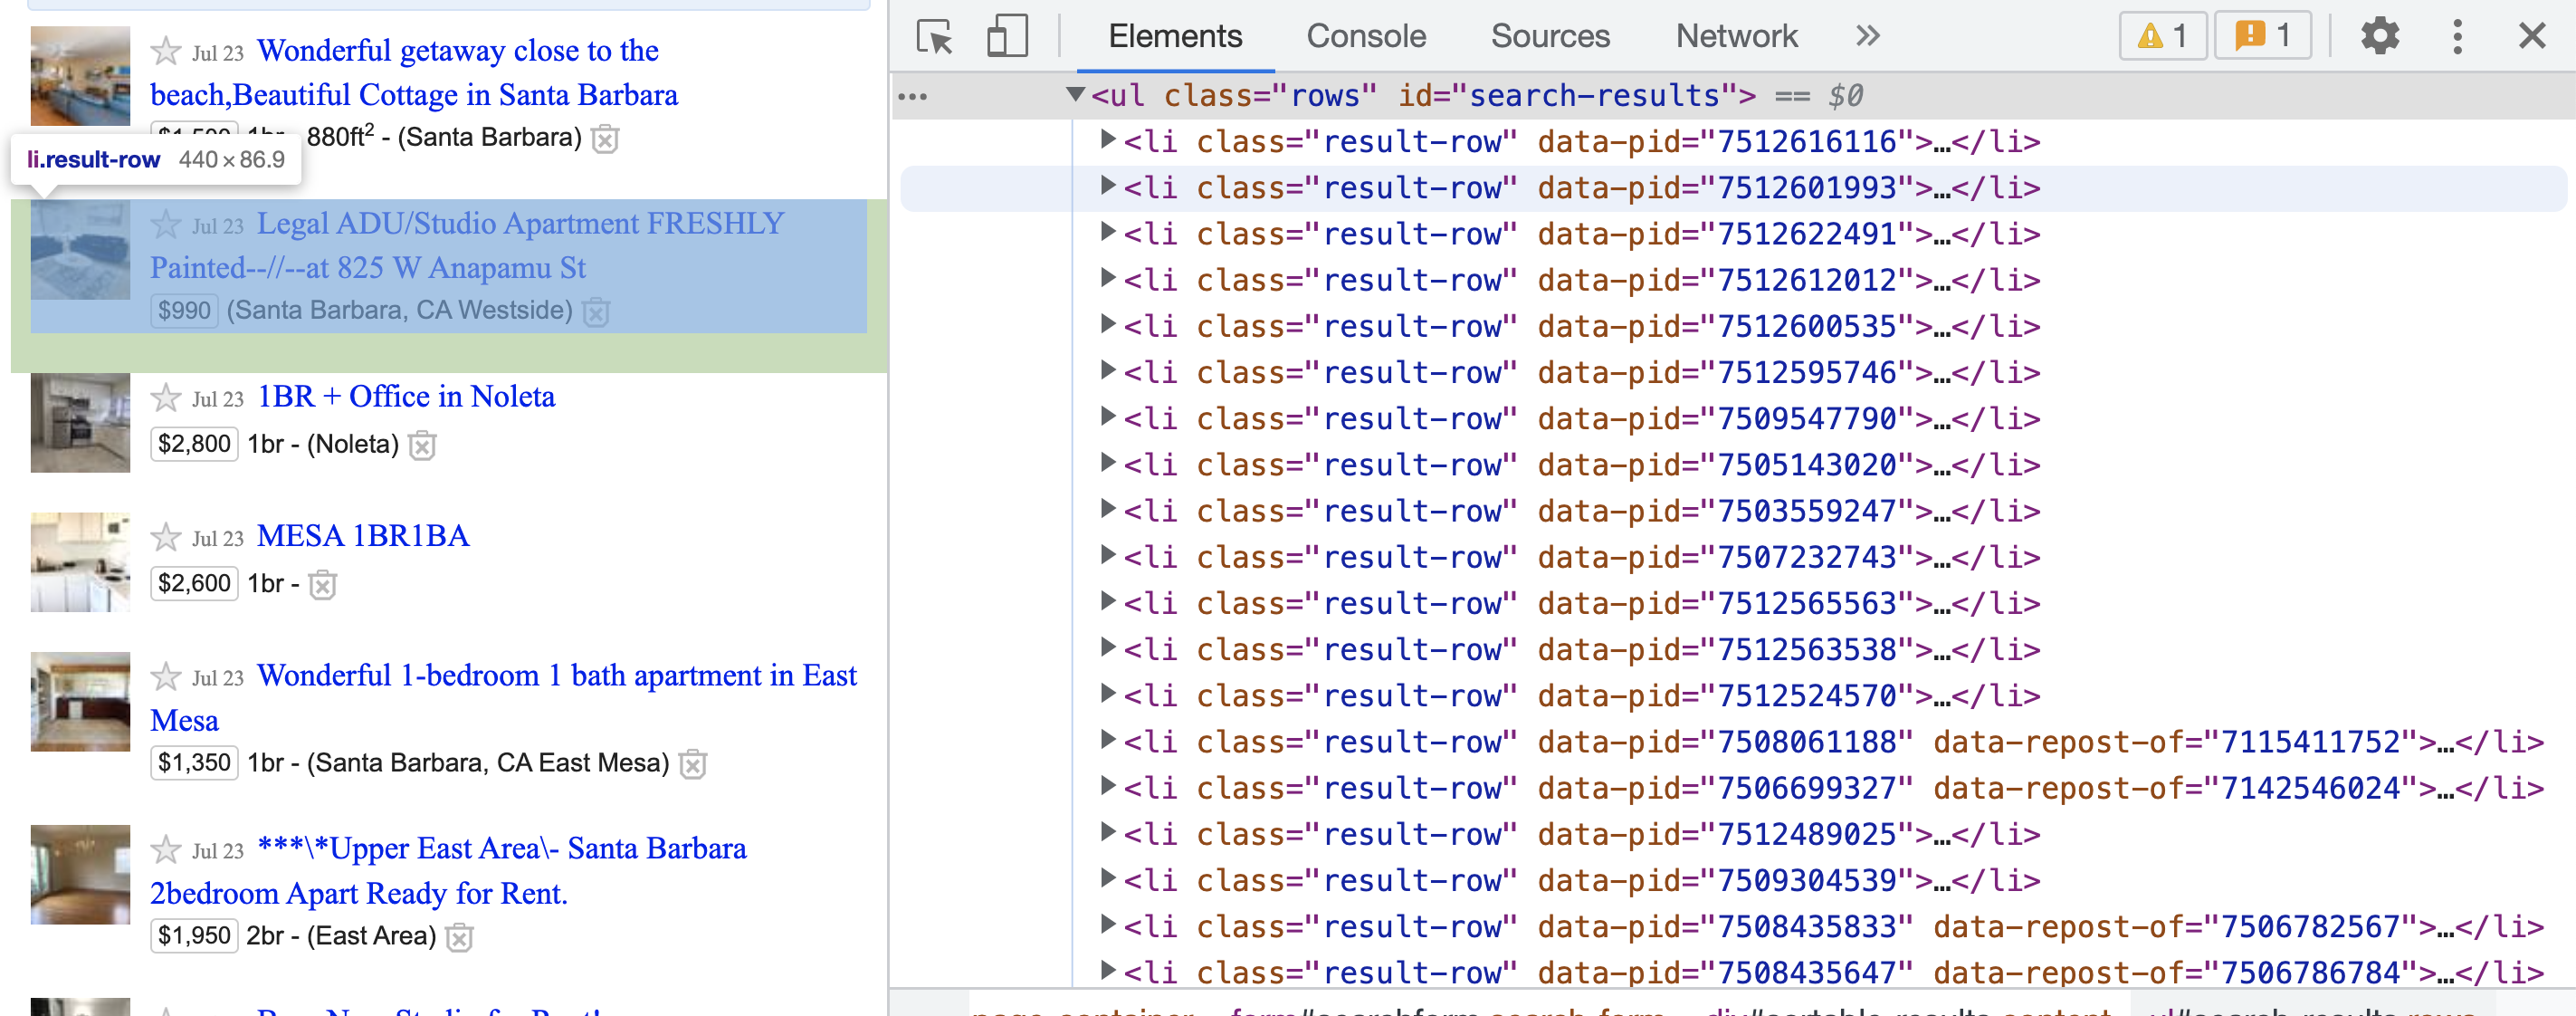The image size is (2576, 1016).
Task: Click the close DevTools X button
Action: (2535, 33)
